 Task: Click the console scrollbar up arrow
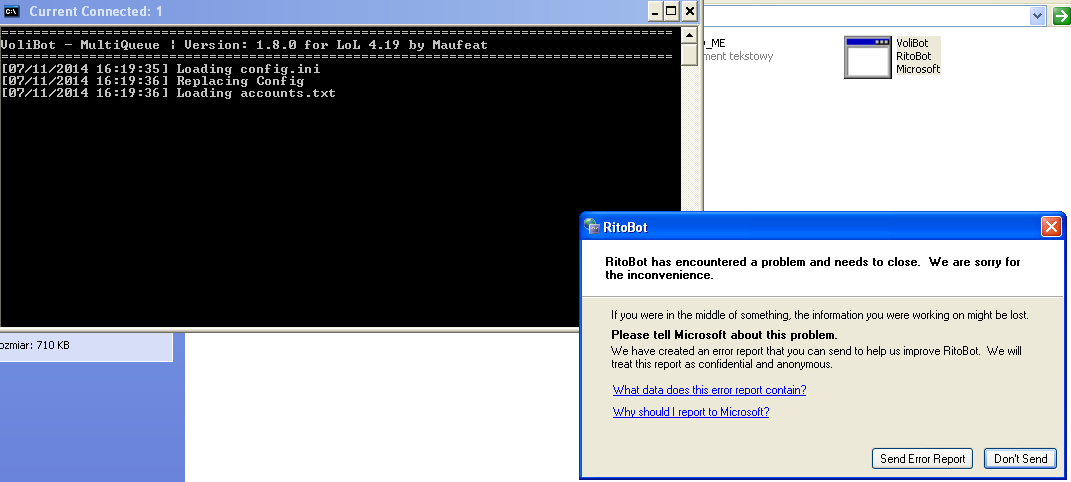coord(689,35)
